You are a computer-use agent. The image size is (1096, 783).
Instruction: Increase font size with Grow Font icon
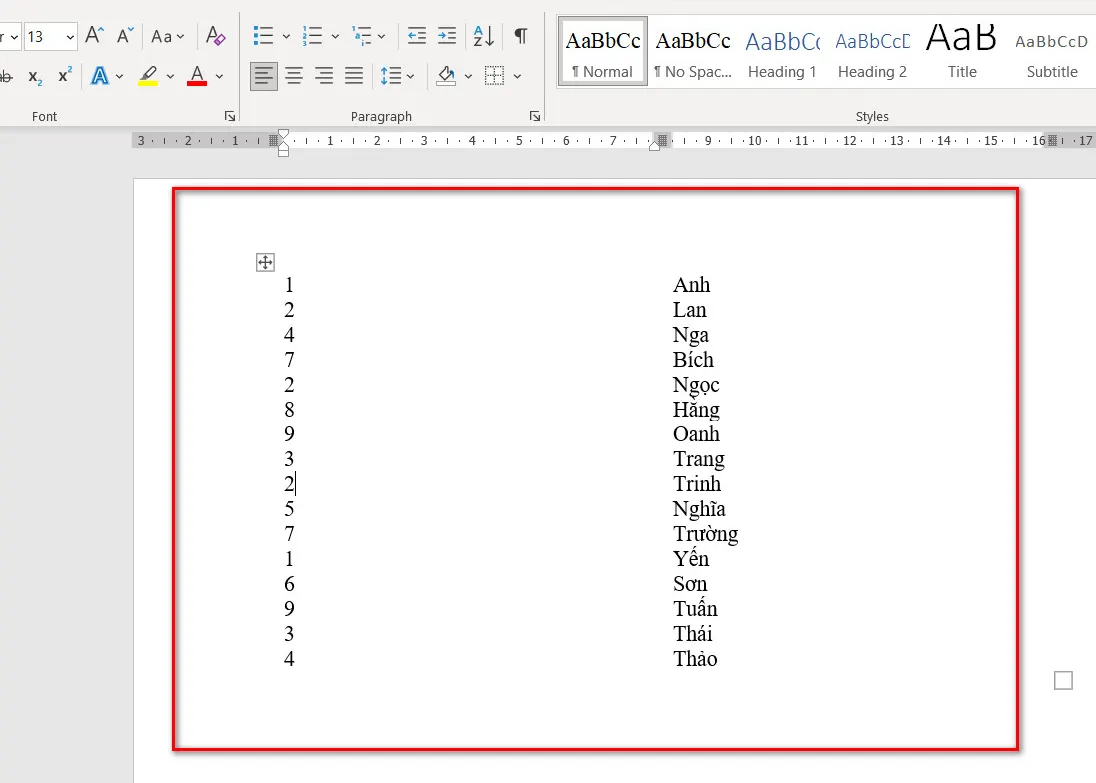coord(94,36)
